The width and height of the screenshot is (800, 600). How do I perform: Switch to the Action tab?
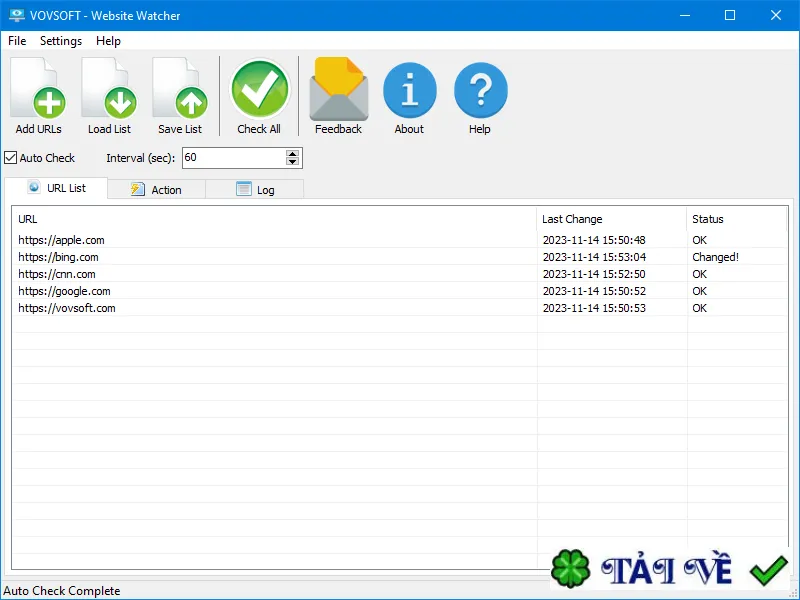(157, 189)
